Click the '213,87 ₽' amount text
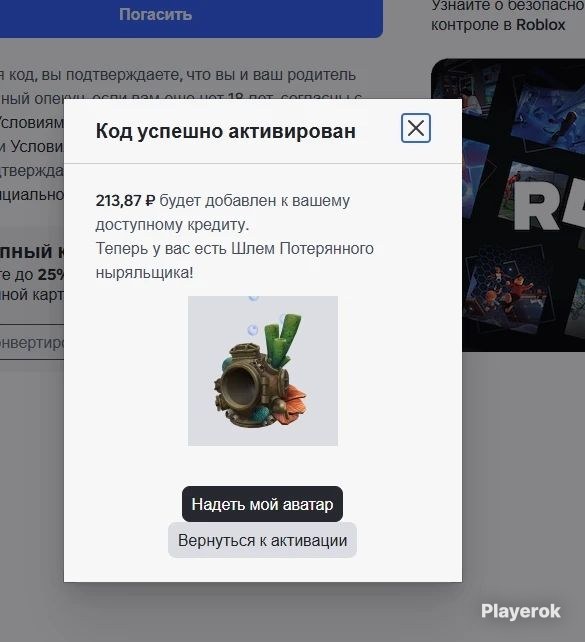This screenshot has height=642, width=585. pos(125,201)
